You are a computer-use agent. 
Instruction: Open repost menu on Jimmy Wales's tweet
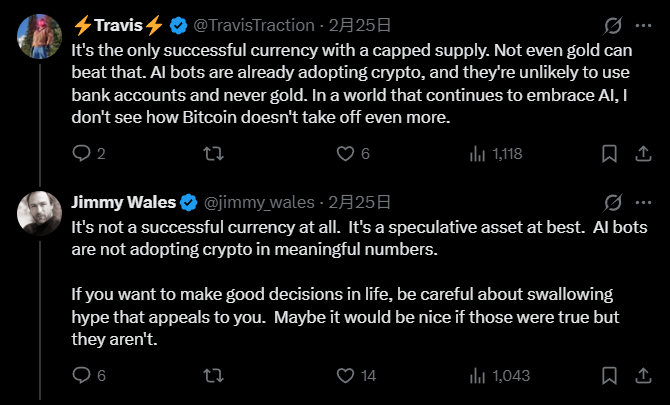point(213,376)
